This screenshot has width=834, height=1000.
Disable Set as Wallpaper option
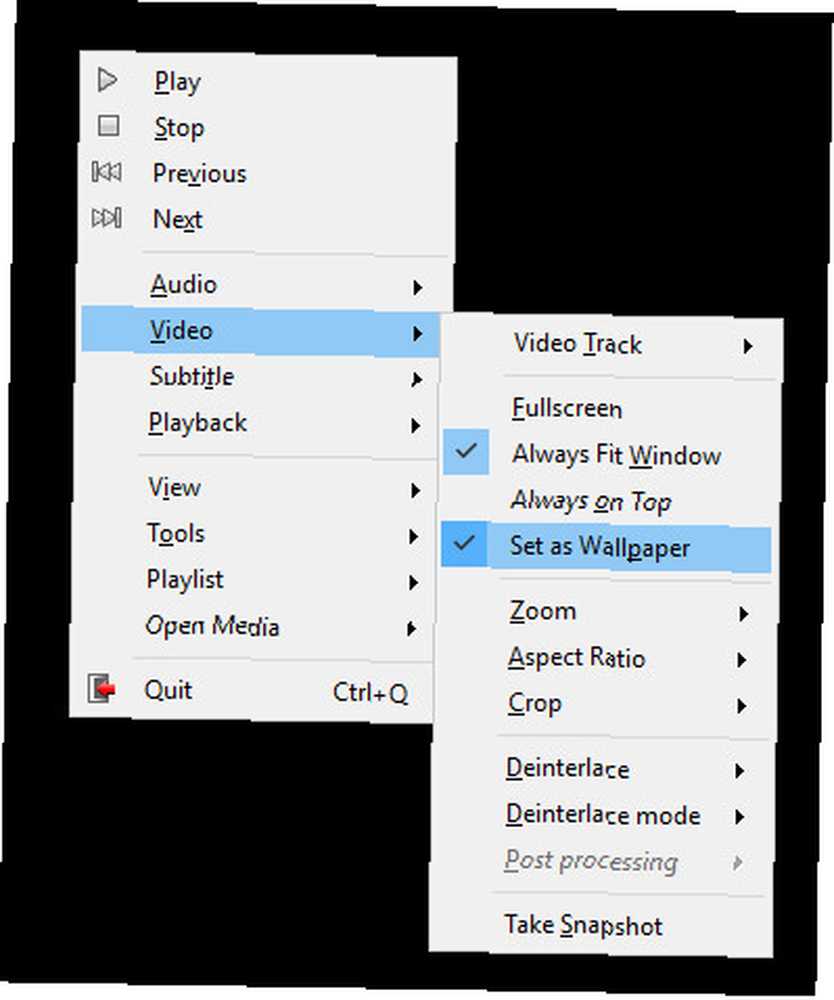(x=464, y=544)
